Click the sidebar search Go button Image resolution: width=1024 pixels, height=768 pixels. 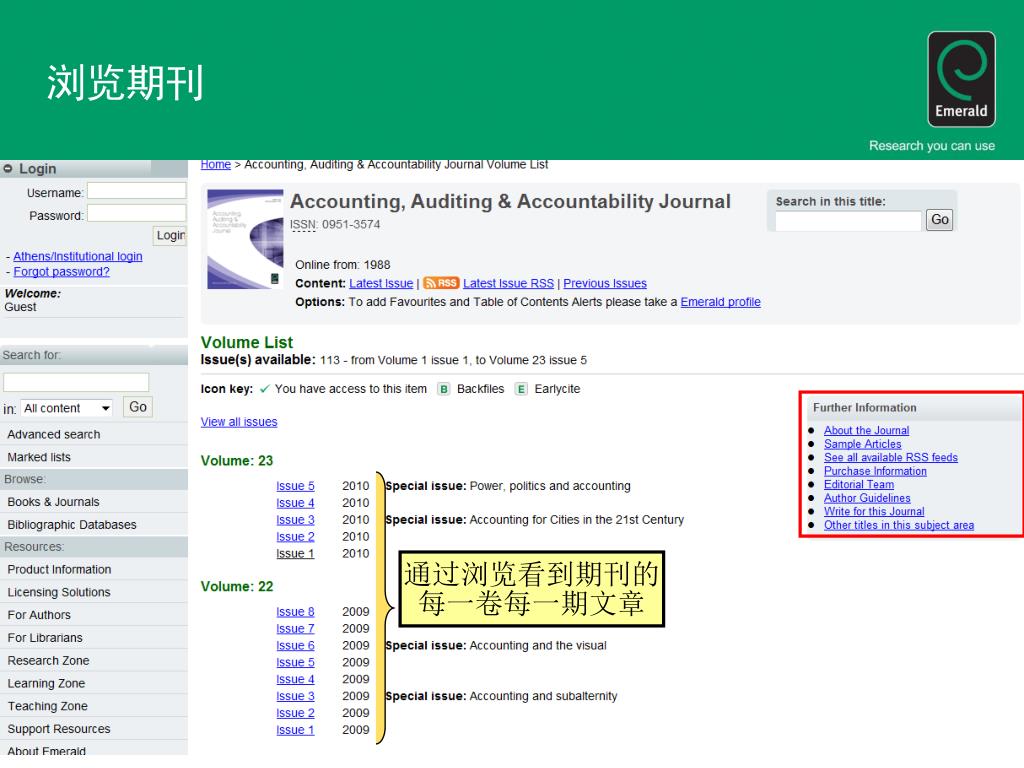(x=138, y=407)
